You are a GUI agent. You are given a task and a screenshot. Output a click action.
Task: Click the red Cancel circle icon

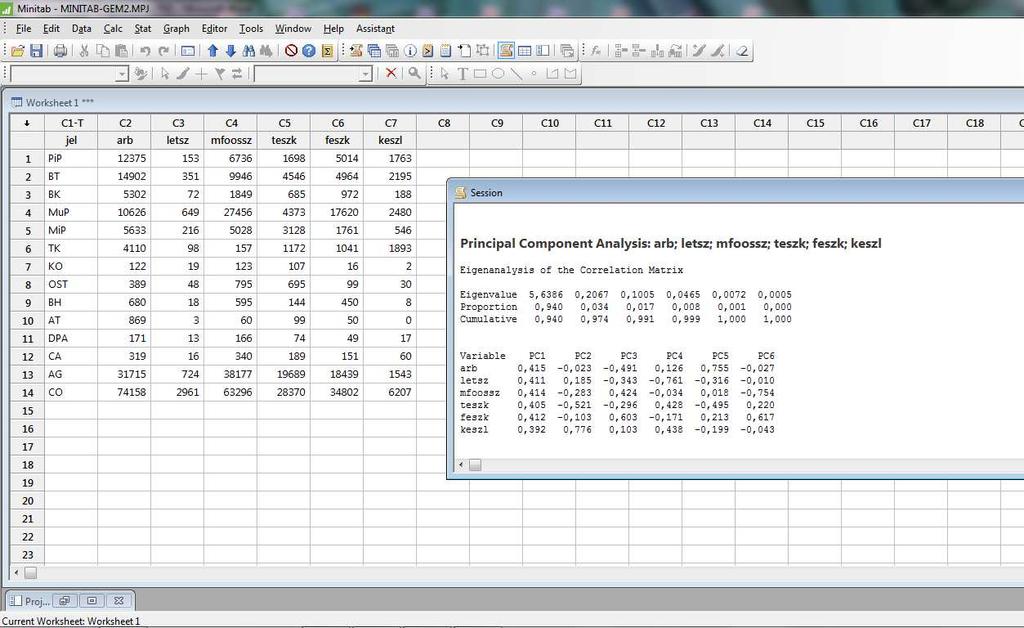pyautogui.click(x=291, y=51)
